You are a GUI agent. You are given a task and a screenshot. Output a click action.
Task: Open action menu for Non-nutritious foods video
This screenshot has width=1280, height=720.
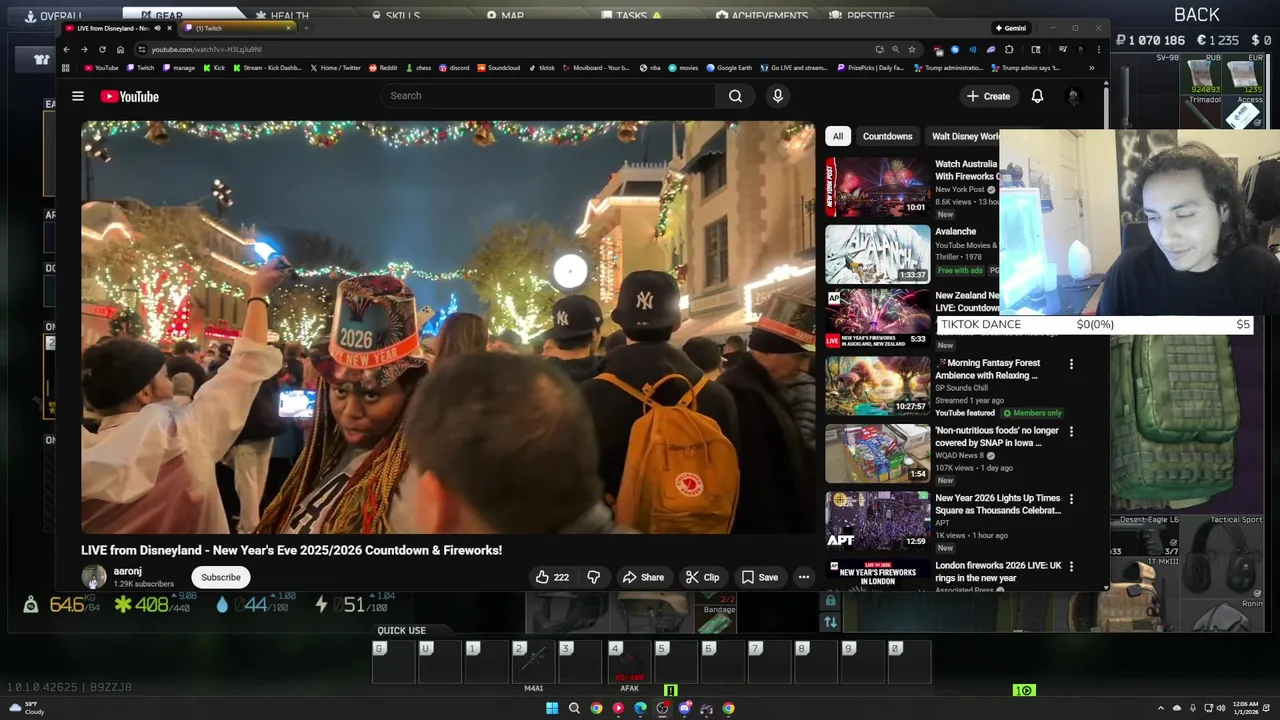point(1071,432)
